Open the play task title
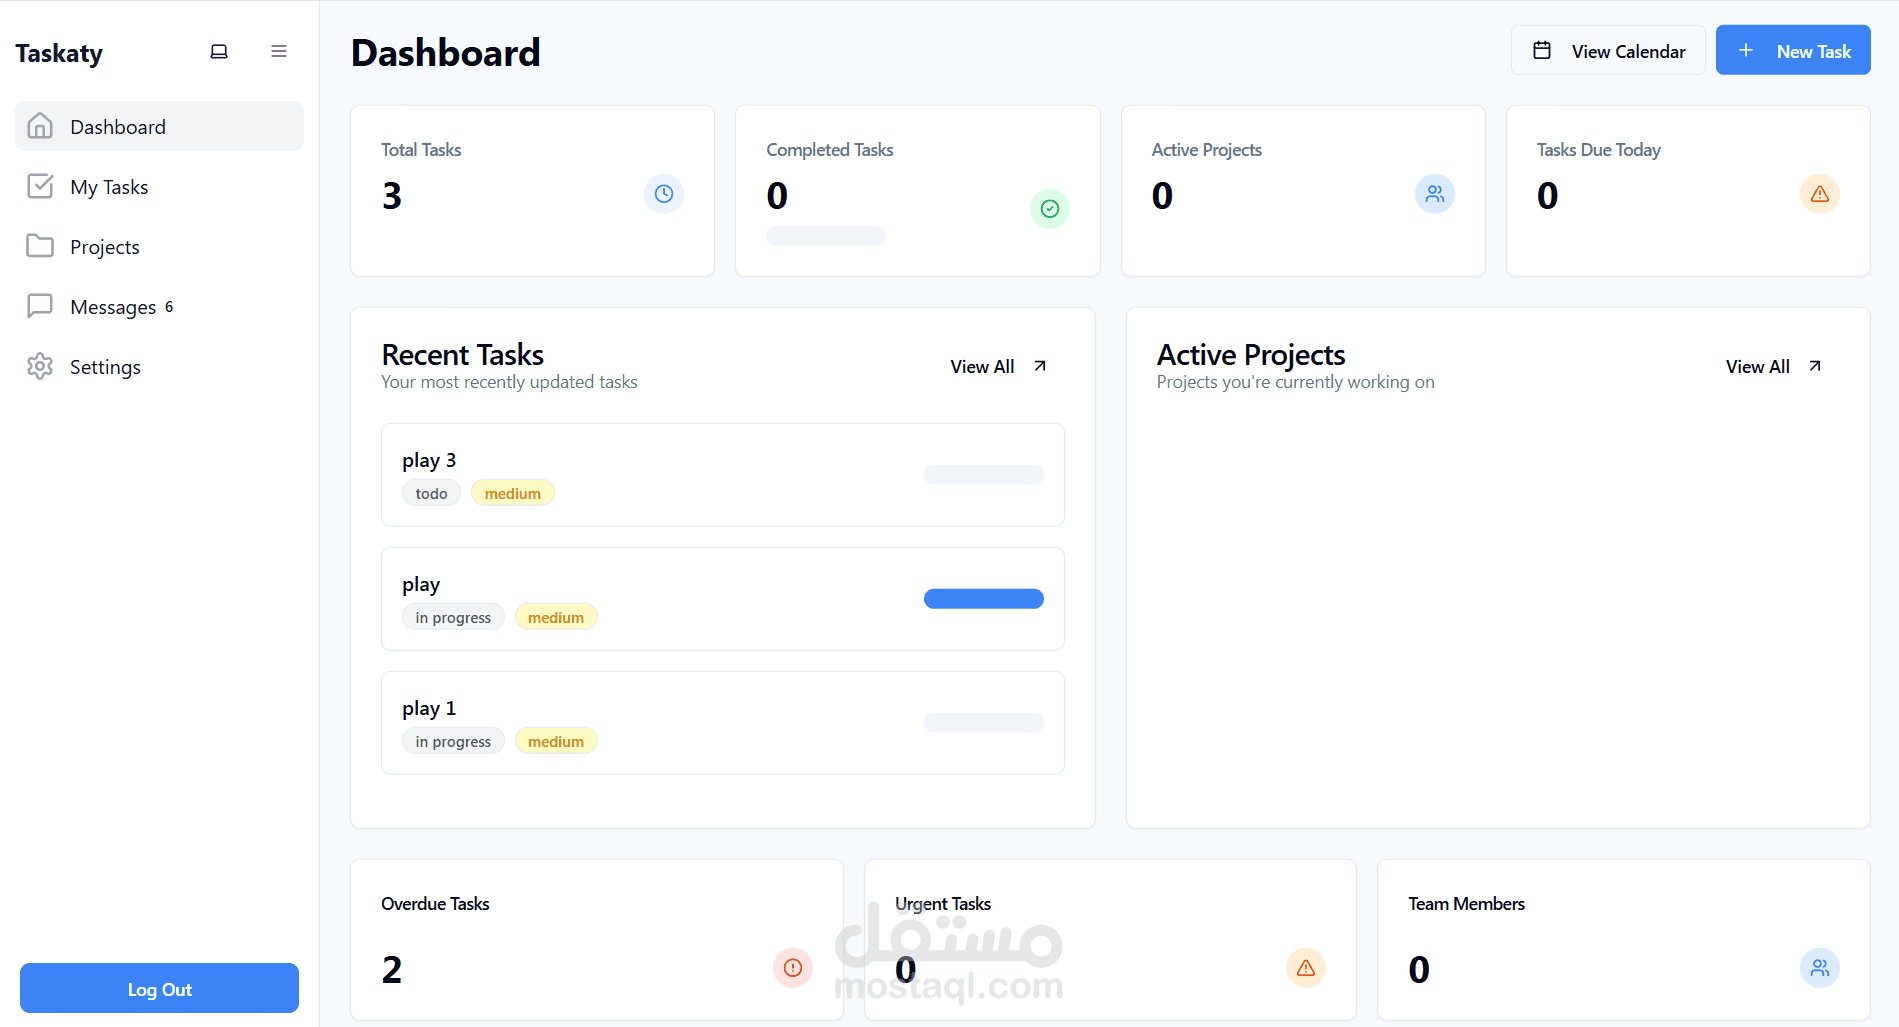The width and height of the screenshot is (1899, 1027). (x=421, y=584)
